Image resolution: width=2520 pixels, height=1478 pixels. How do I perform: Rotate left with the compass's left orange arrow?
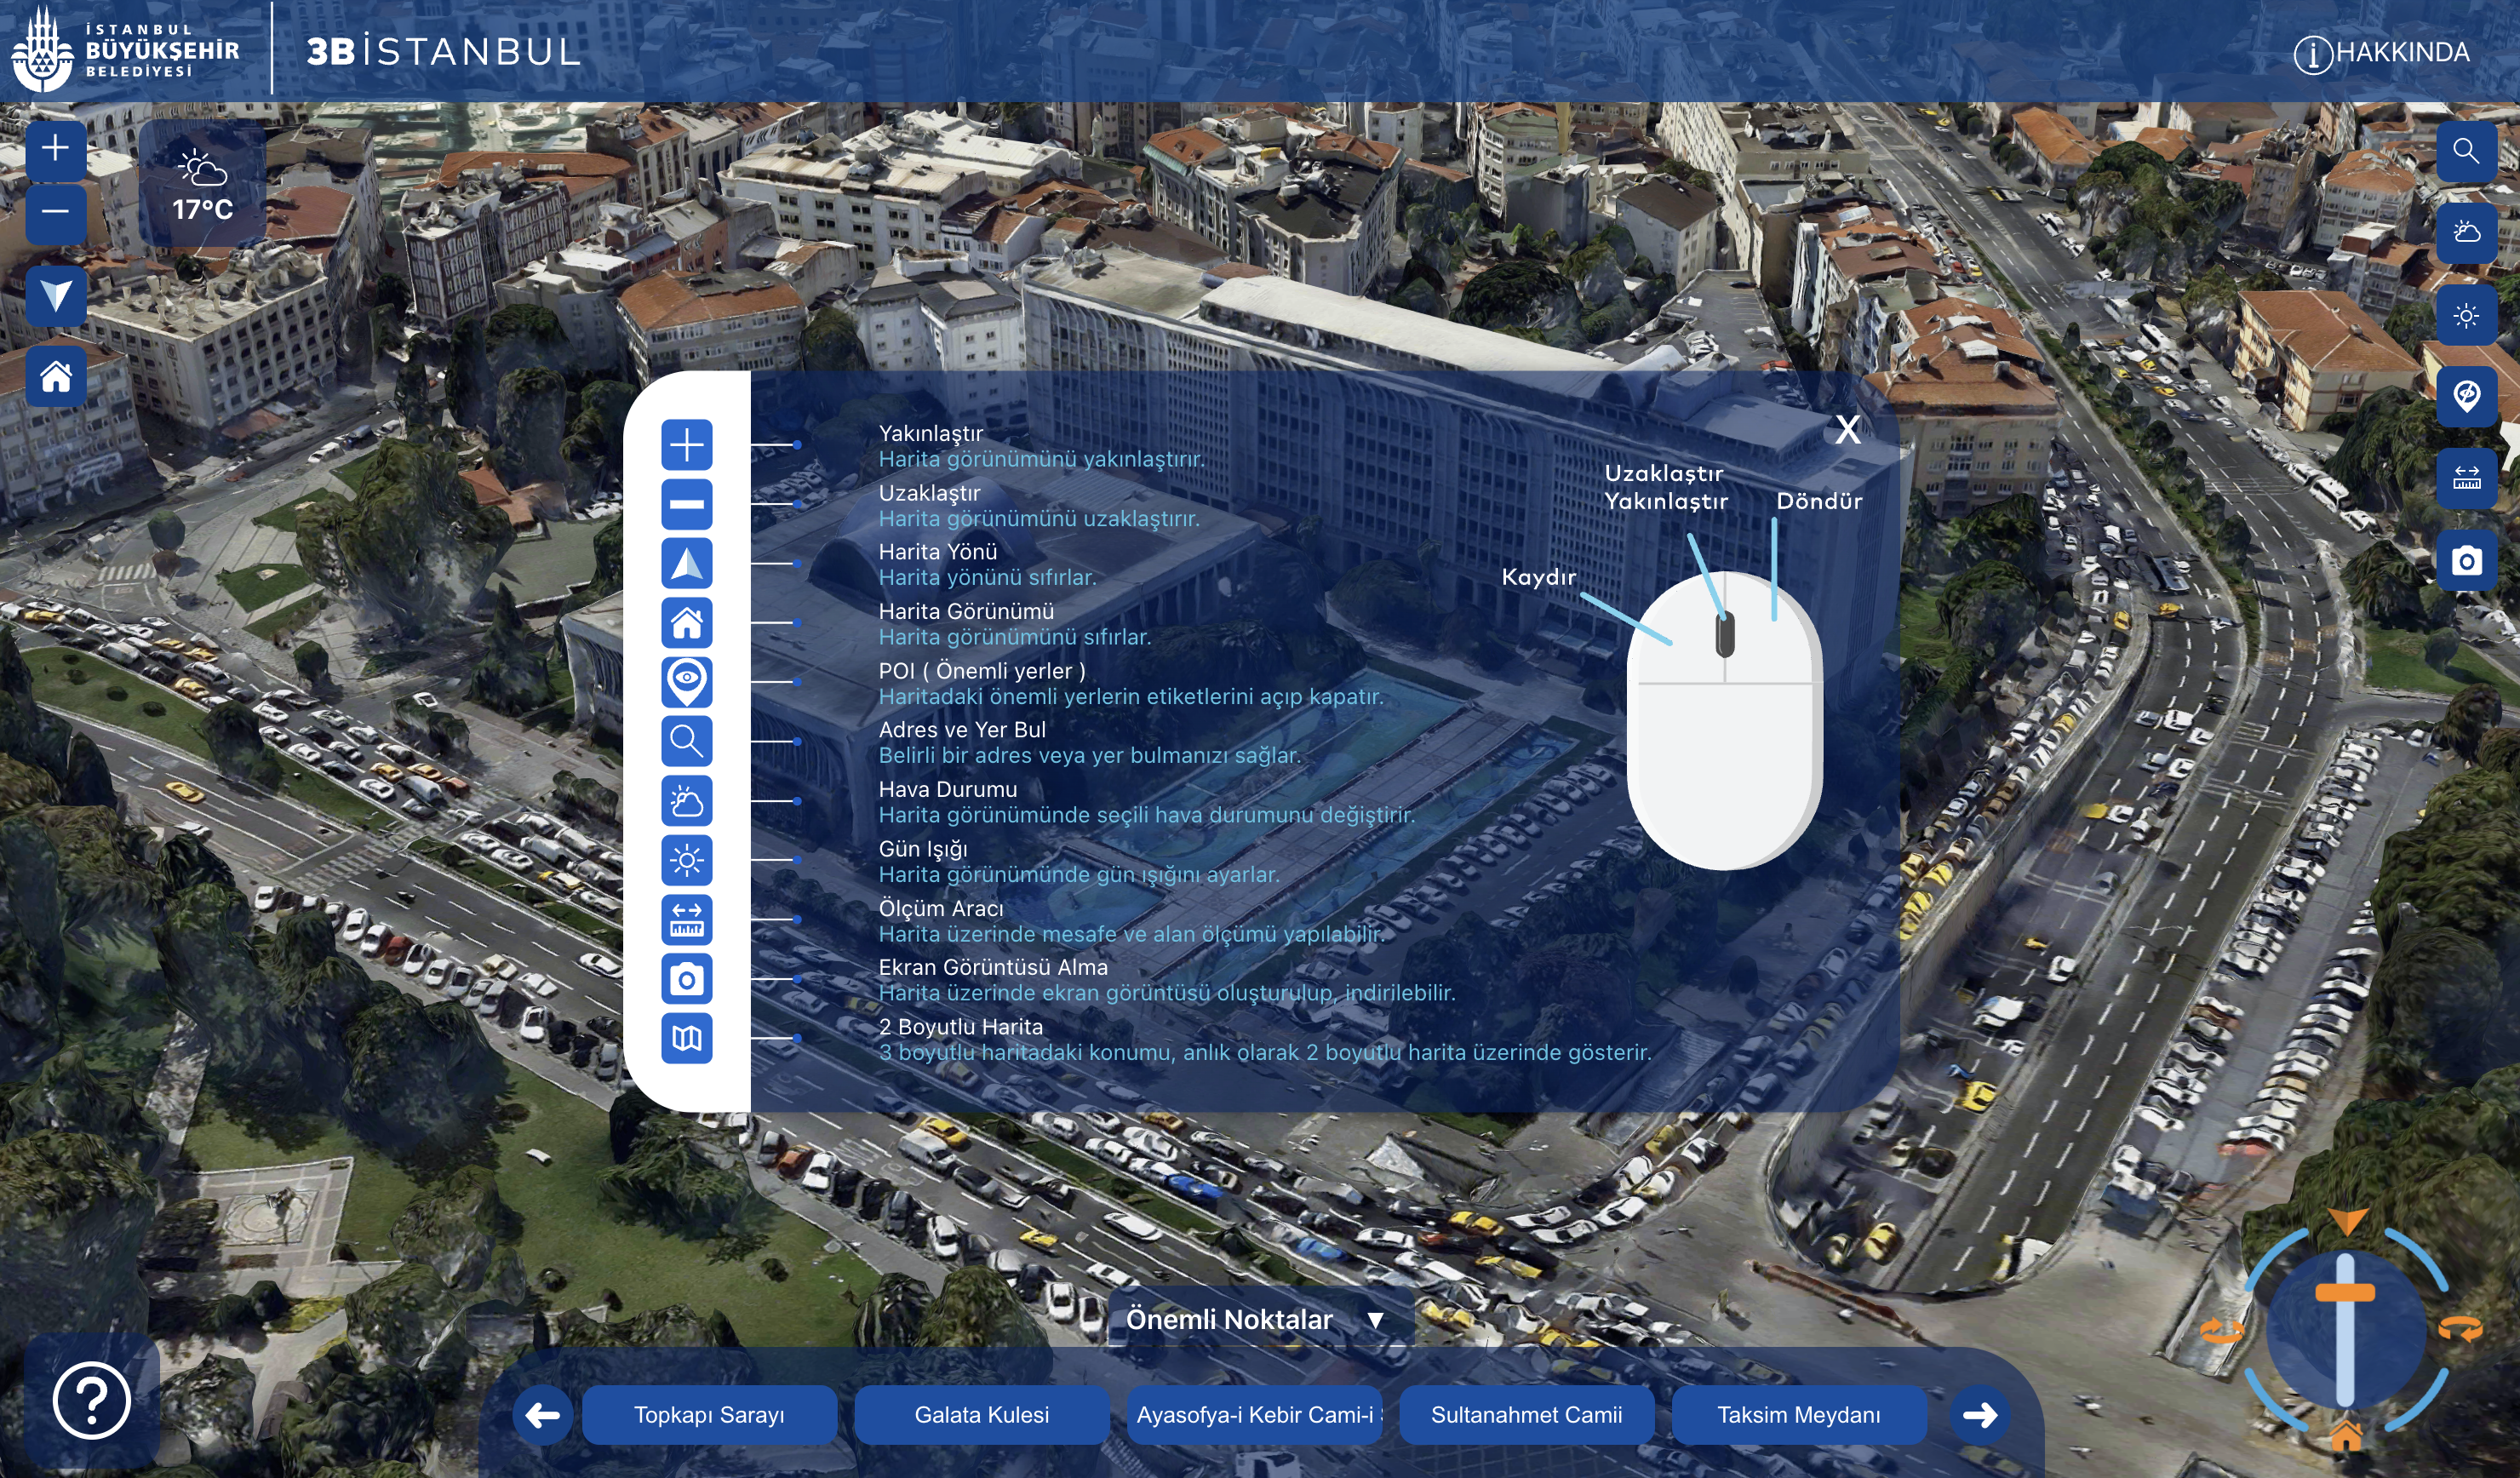(x=2222, y=1330)
